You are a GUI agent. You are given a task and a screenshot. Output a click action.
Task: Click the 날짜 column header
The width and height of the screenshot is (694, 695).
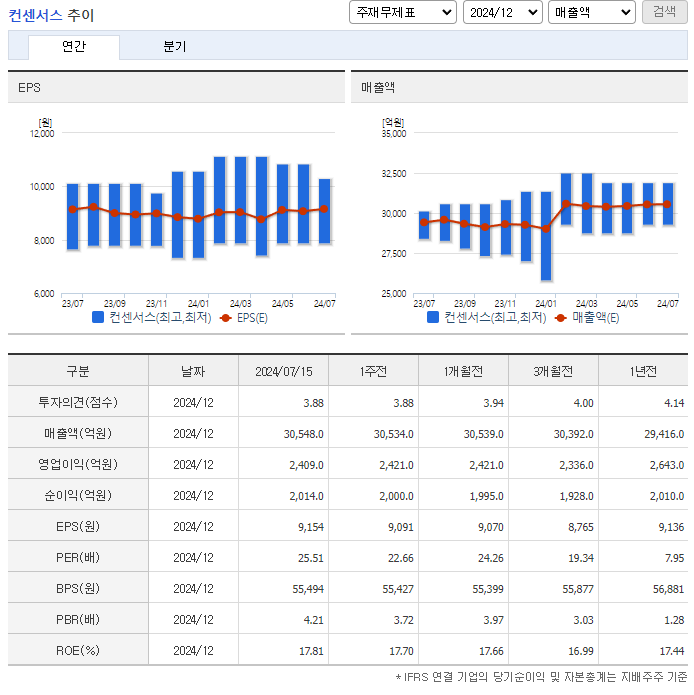click(x=193, y=371)
